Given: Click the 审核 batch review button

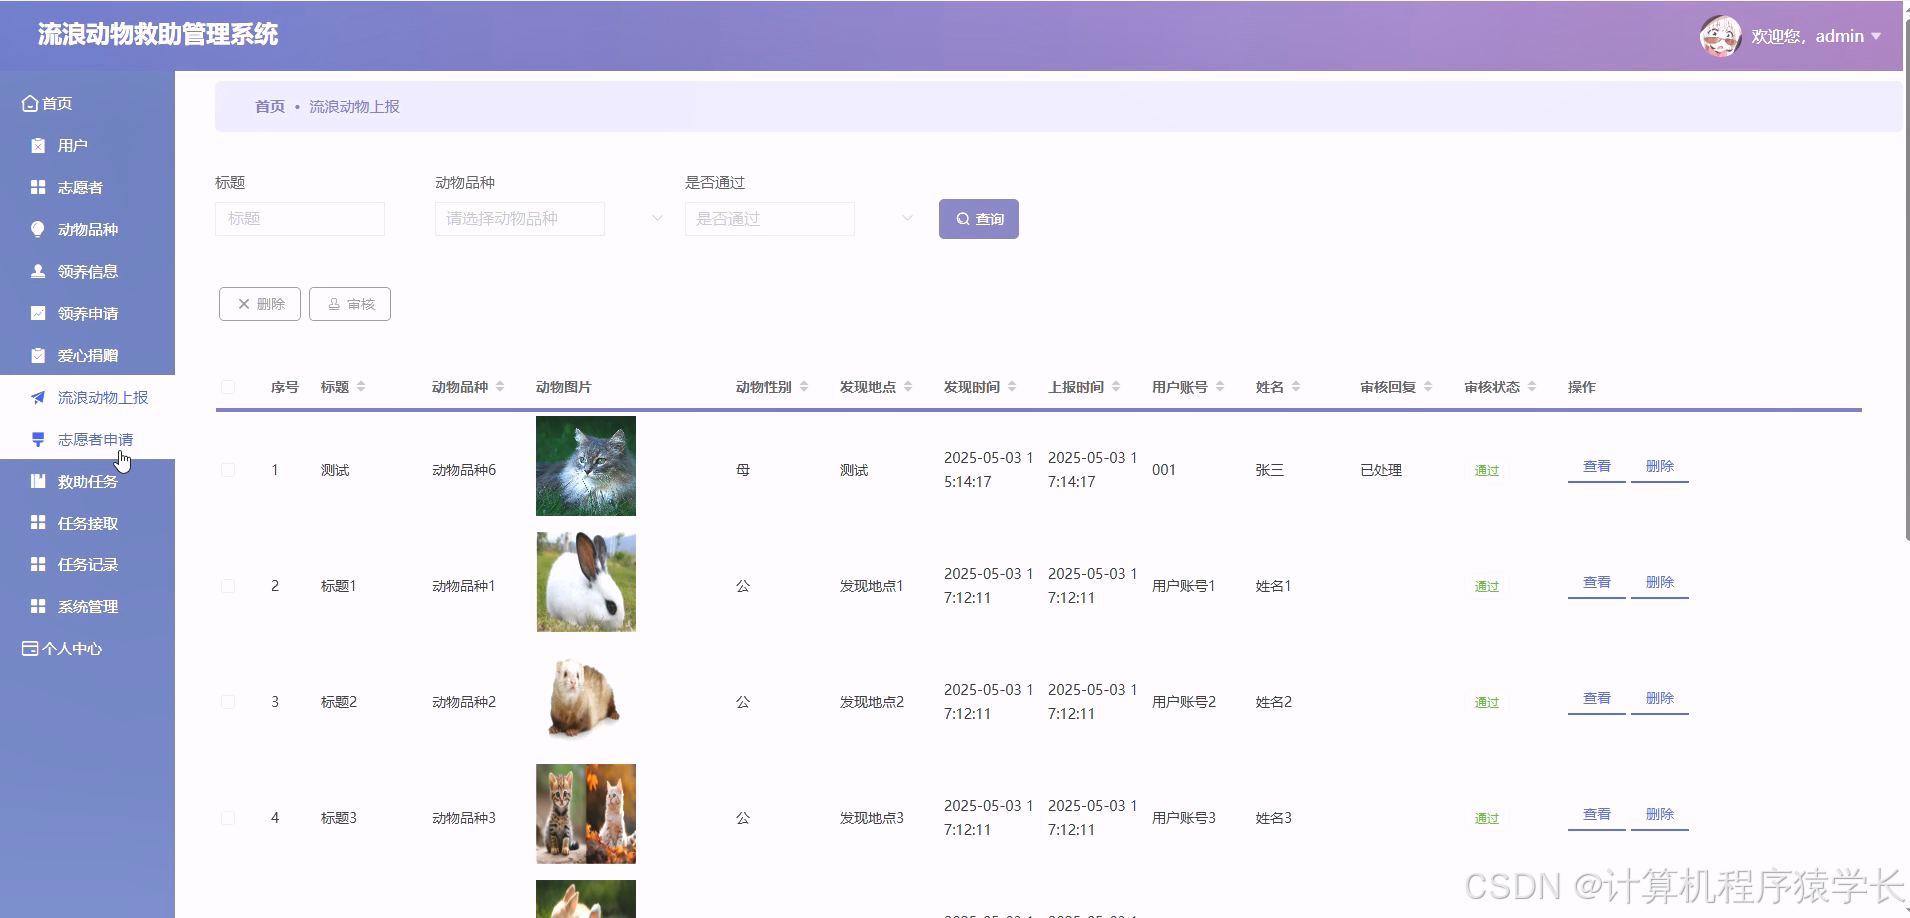Looking at the screenshot, I should (349, 303).
